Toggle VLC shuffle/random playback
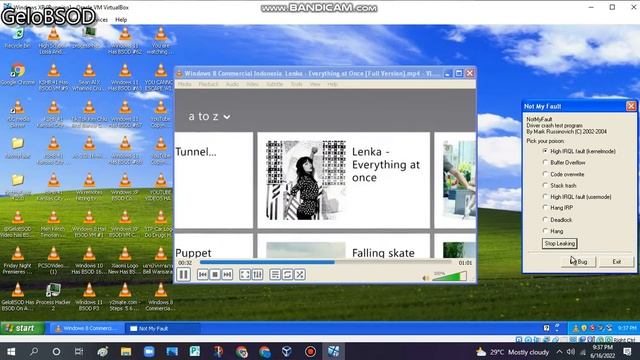Image resolution: width=640 pixels, height=360 pixels. (x=300, y=275)
